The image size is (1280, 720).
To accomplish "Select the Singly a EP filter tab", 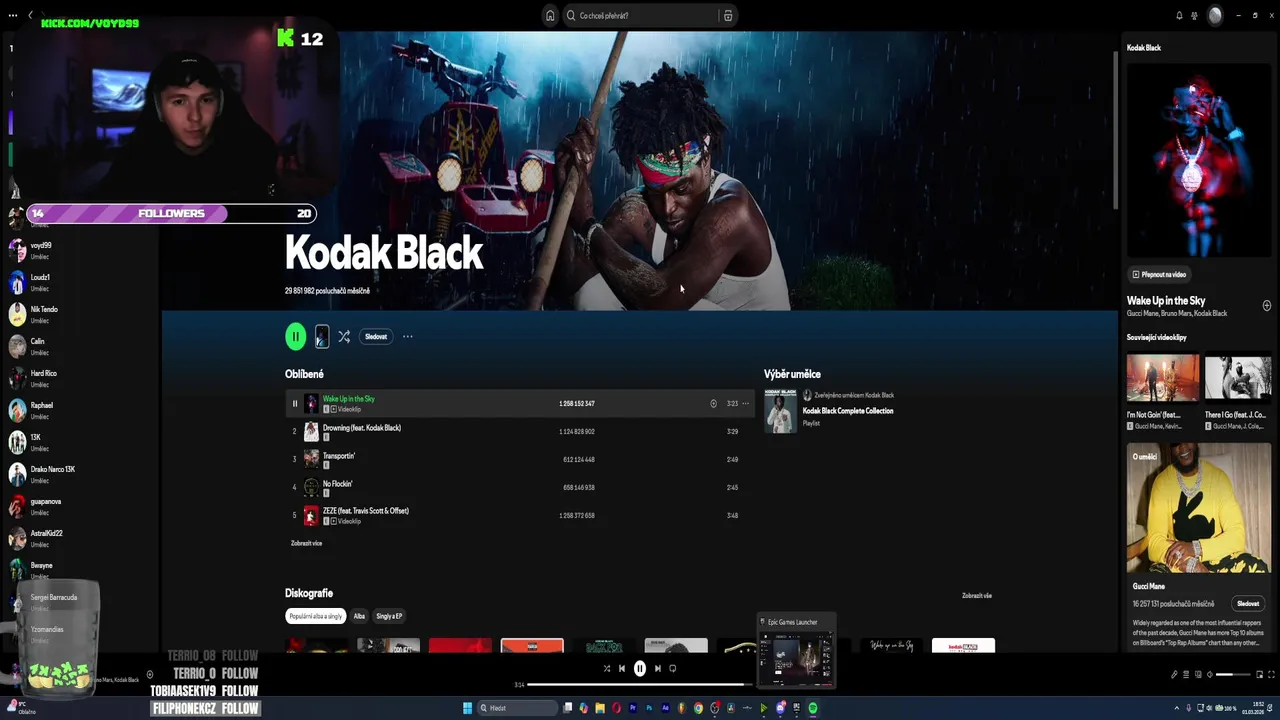I will (x=389, y=616).
